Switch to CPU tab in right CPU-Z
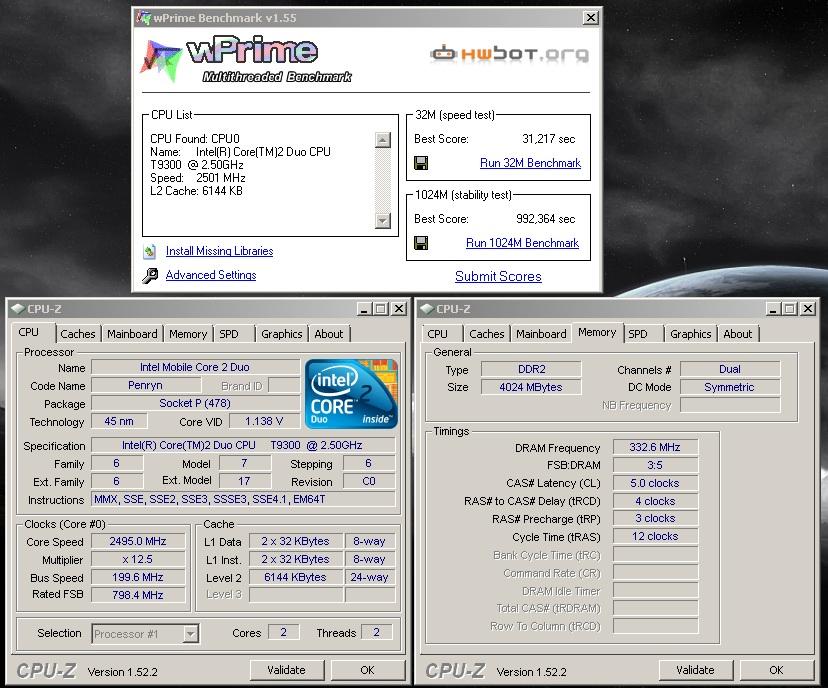 coord(442,334)
